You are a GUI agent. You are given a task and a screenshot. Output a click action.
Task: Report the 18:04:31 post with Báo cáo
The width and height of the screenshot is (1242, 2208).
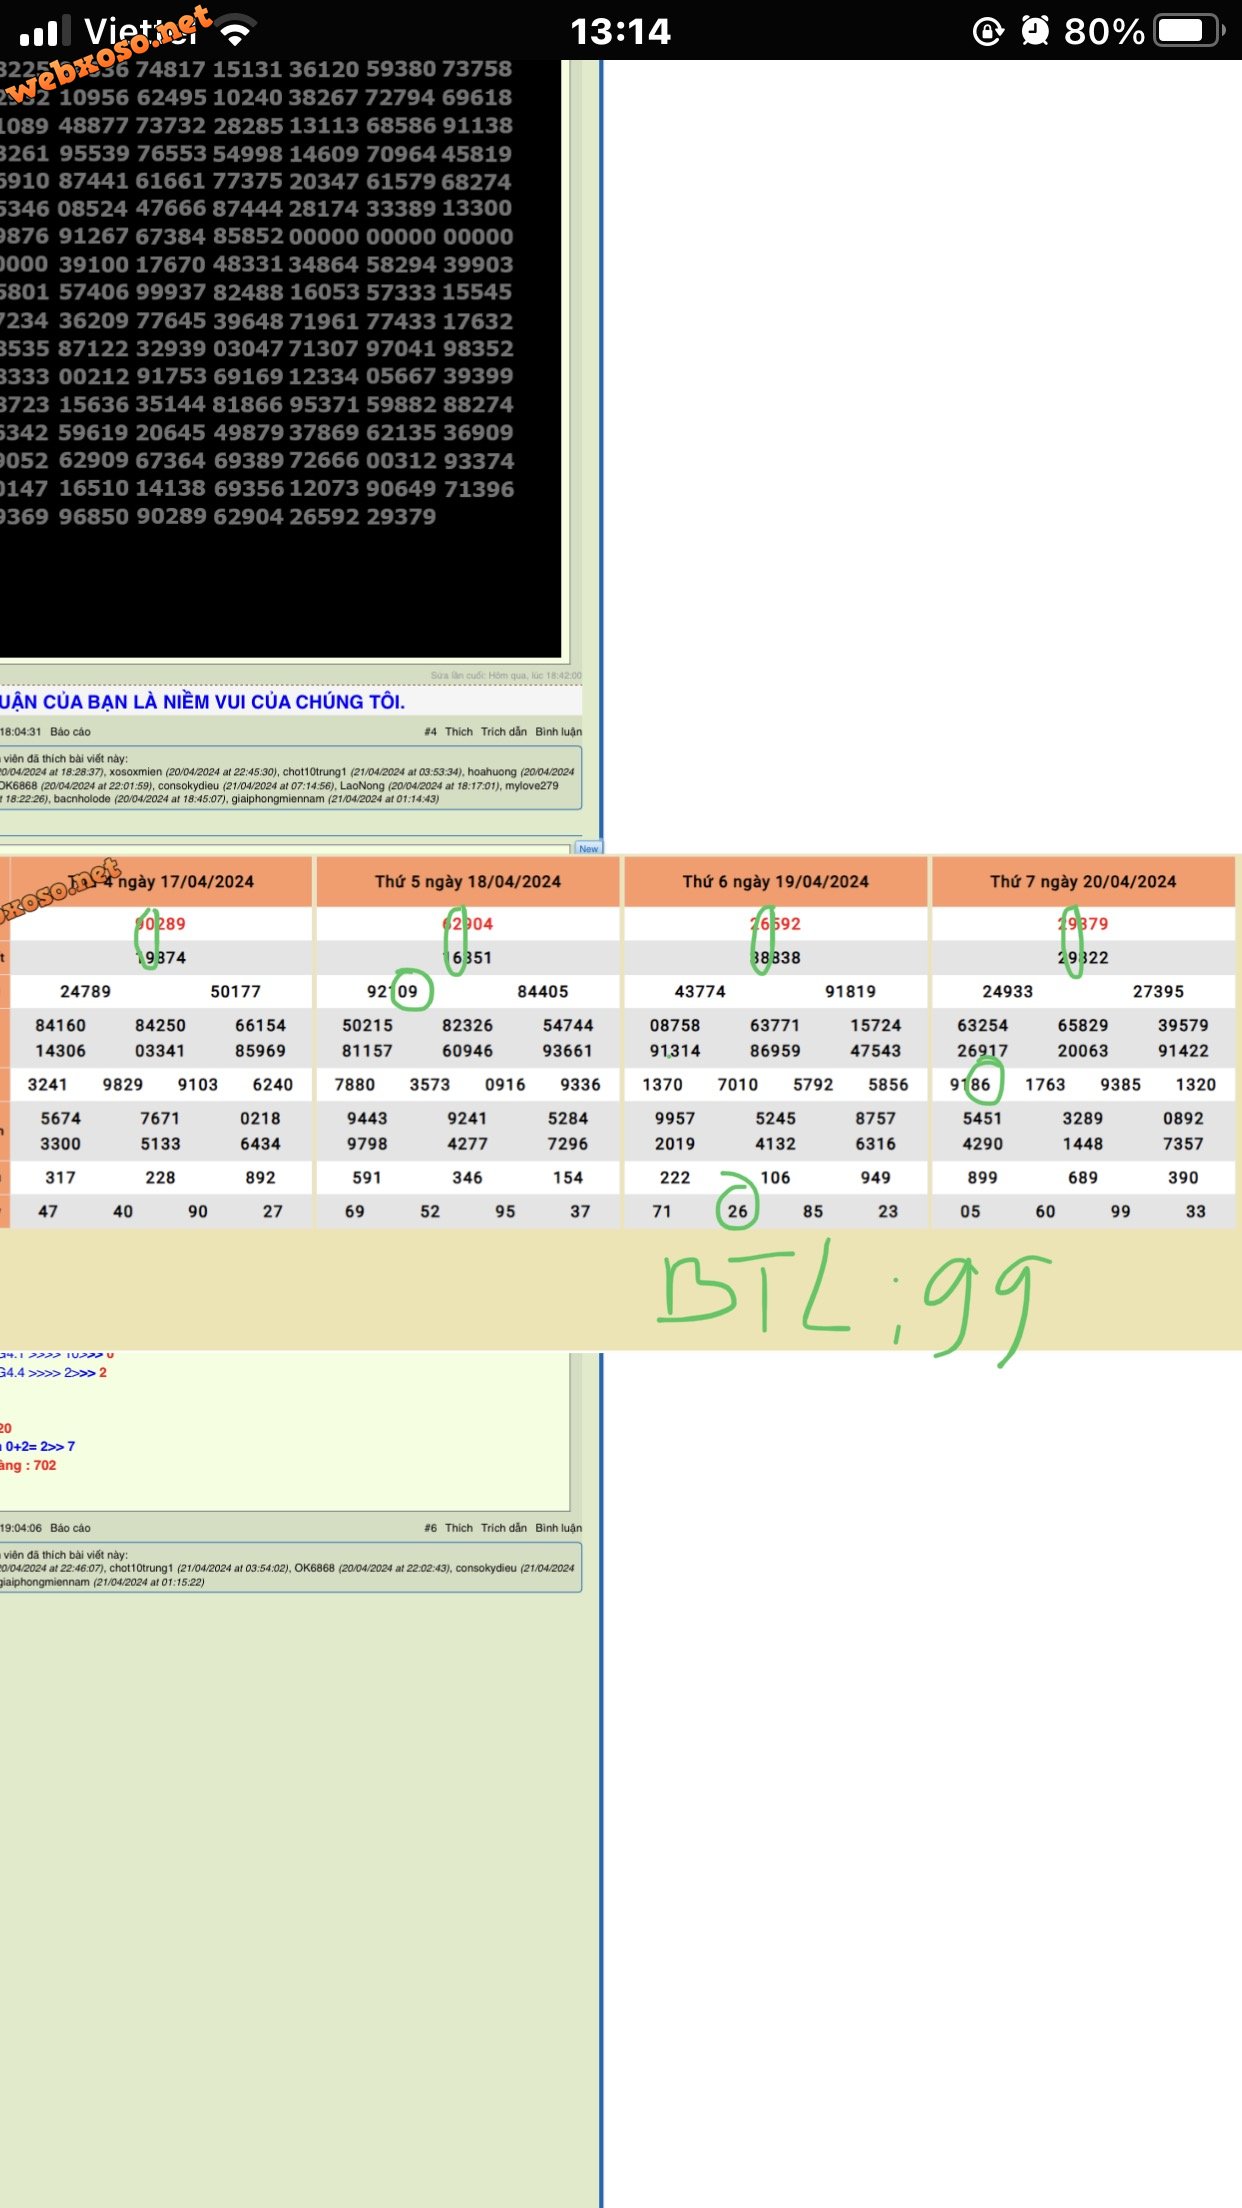coord(70,732)
